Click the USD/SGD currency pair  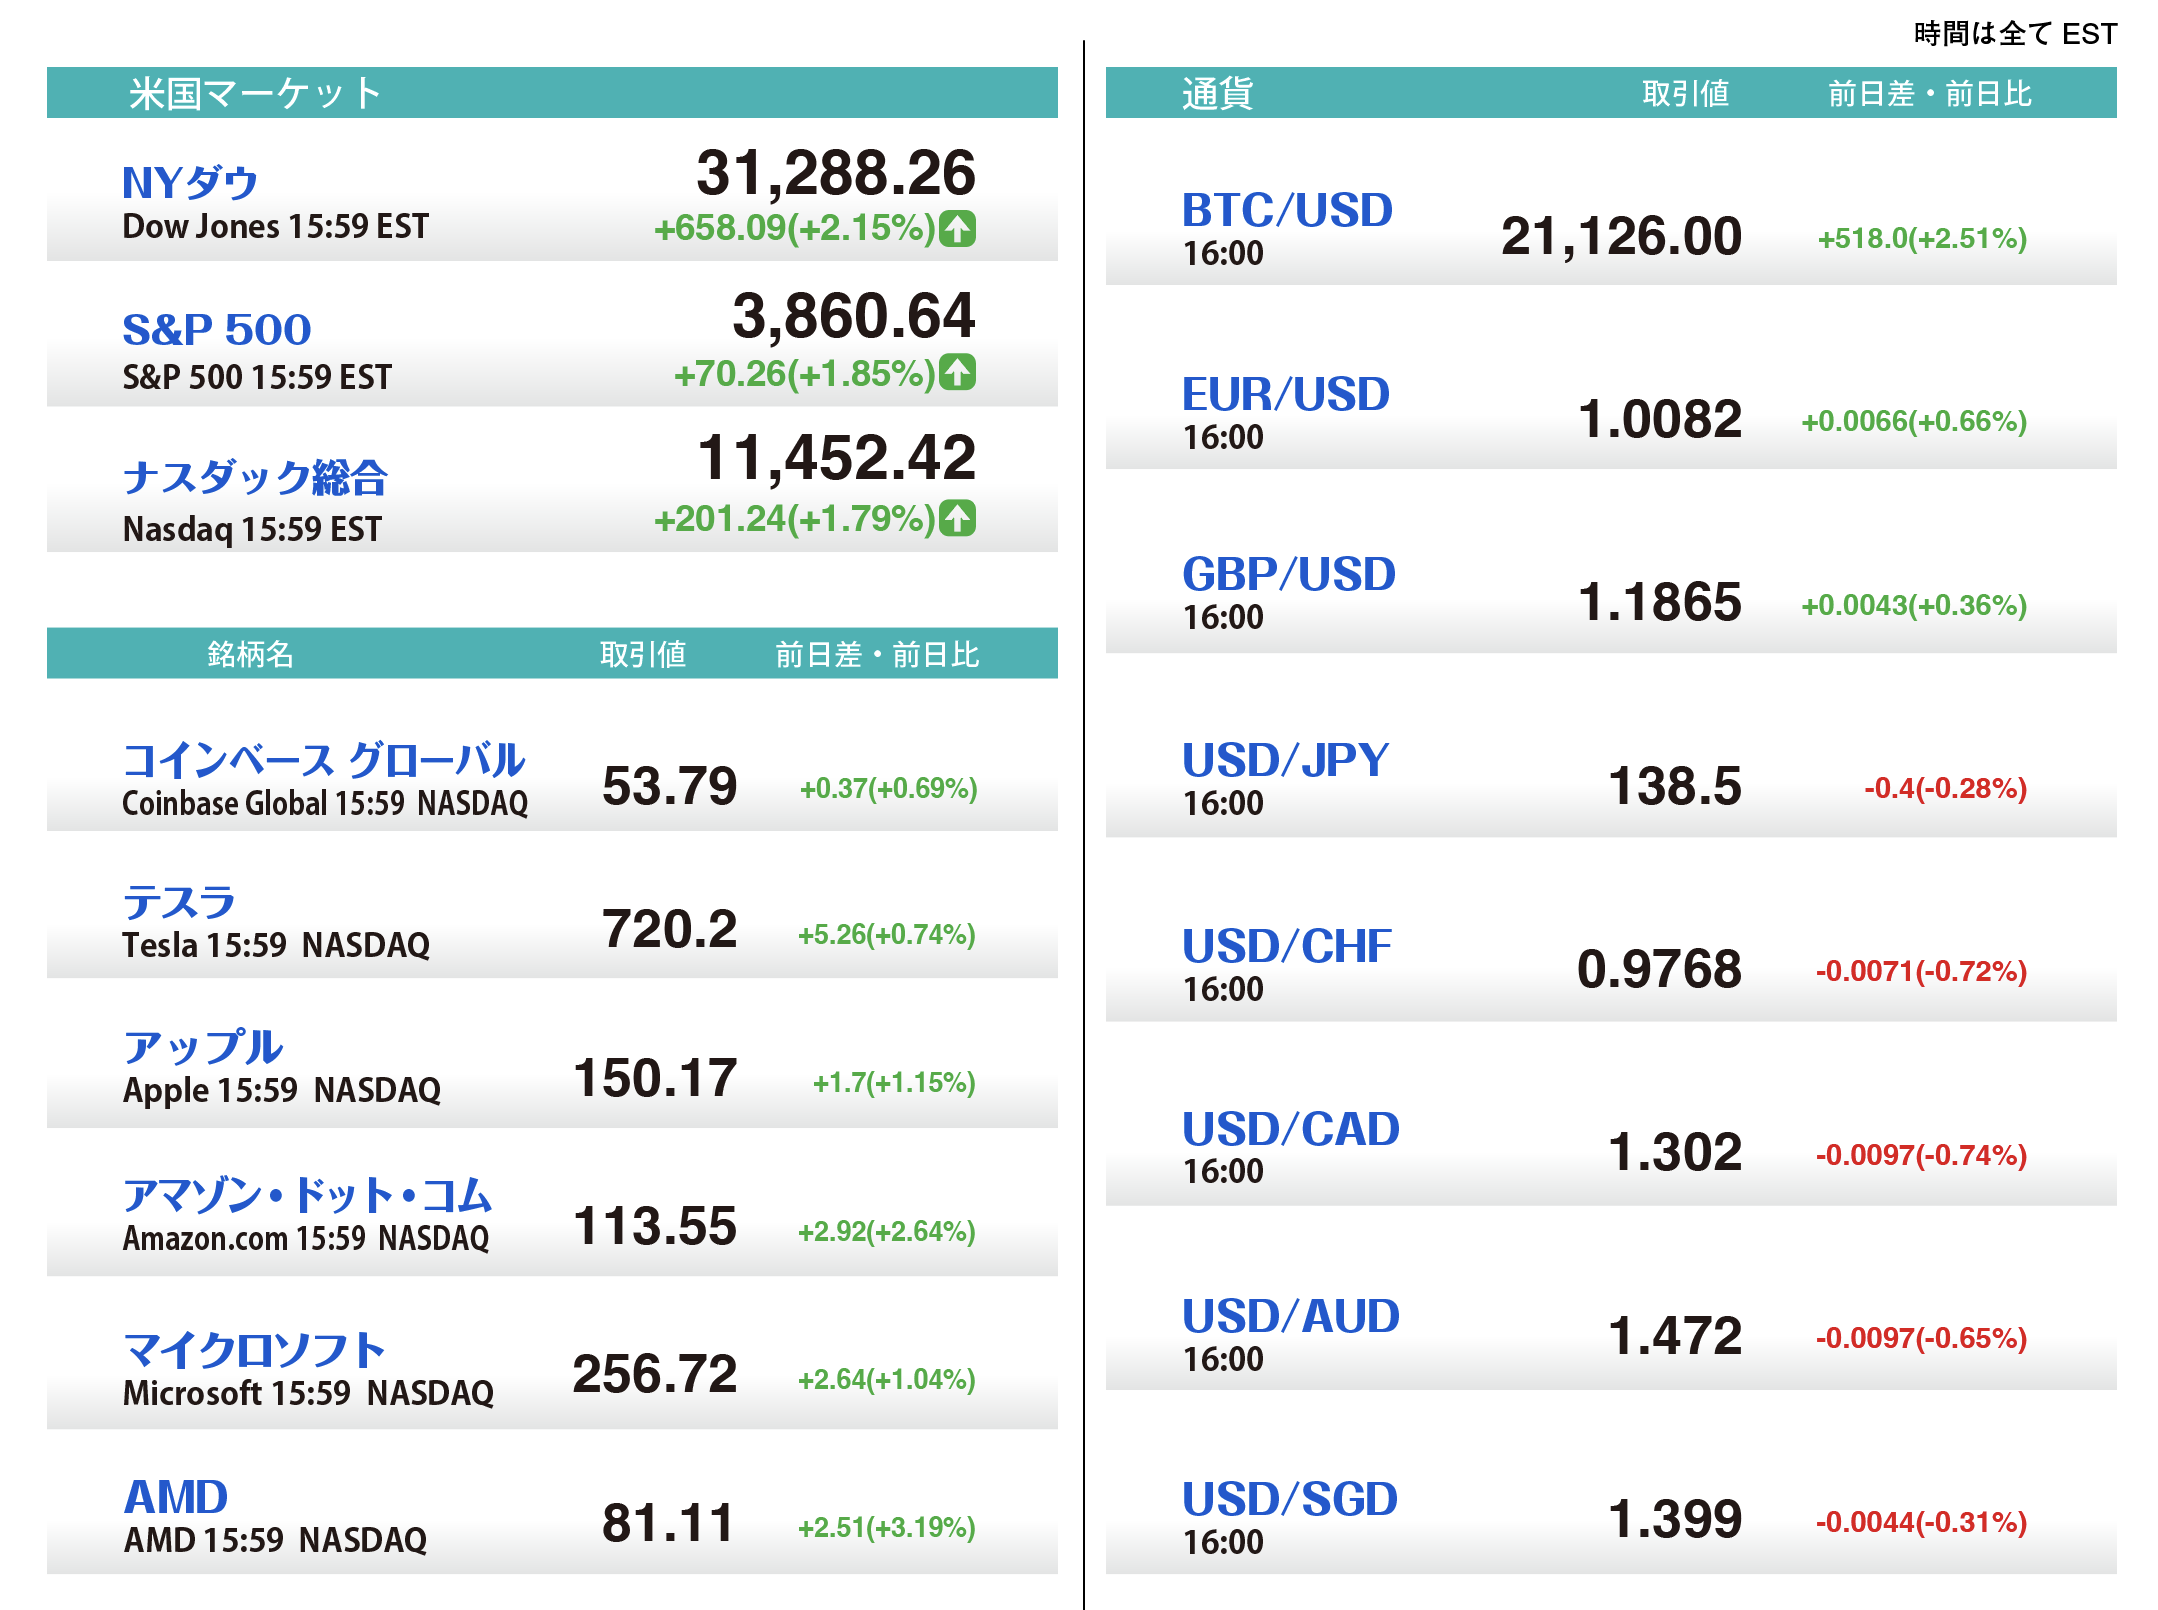pyautogui.click(x=1289, y=1499)
